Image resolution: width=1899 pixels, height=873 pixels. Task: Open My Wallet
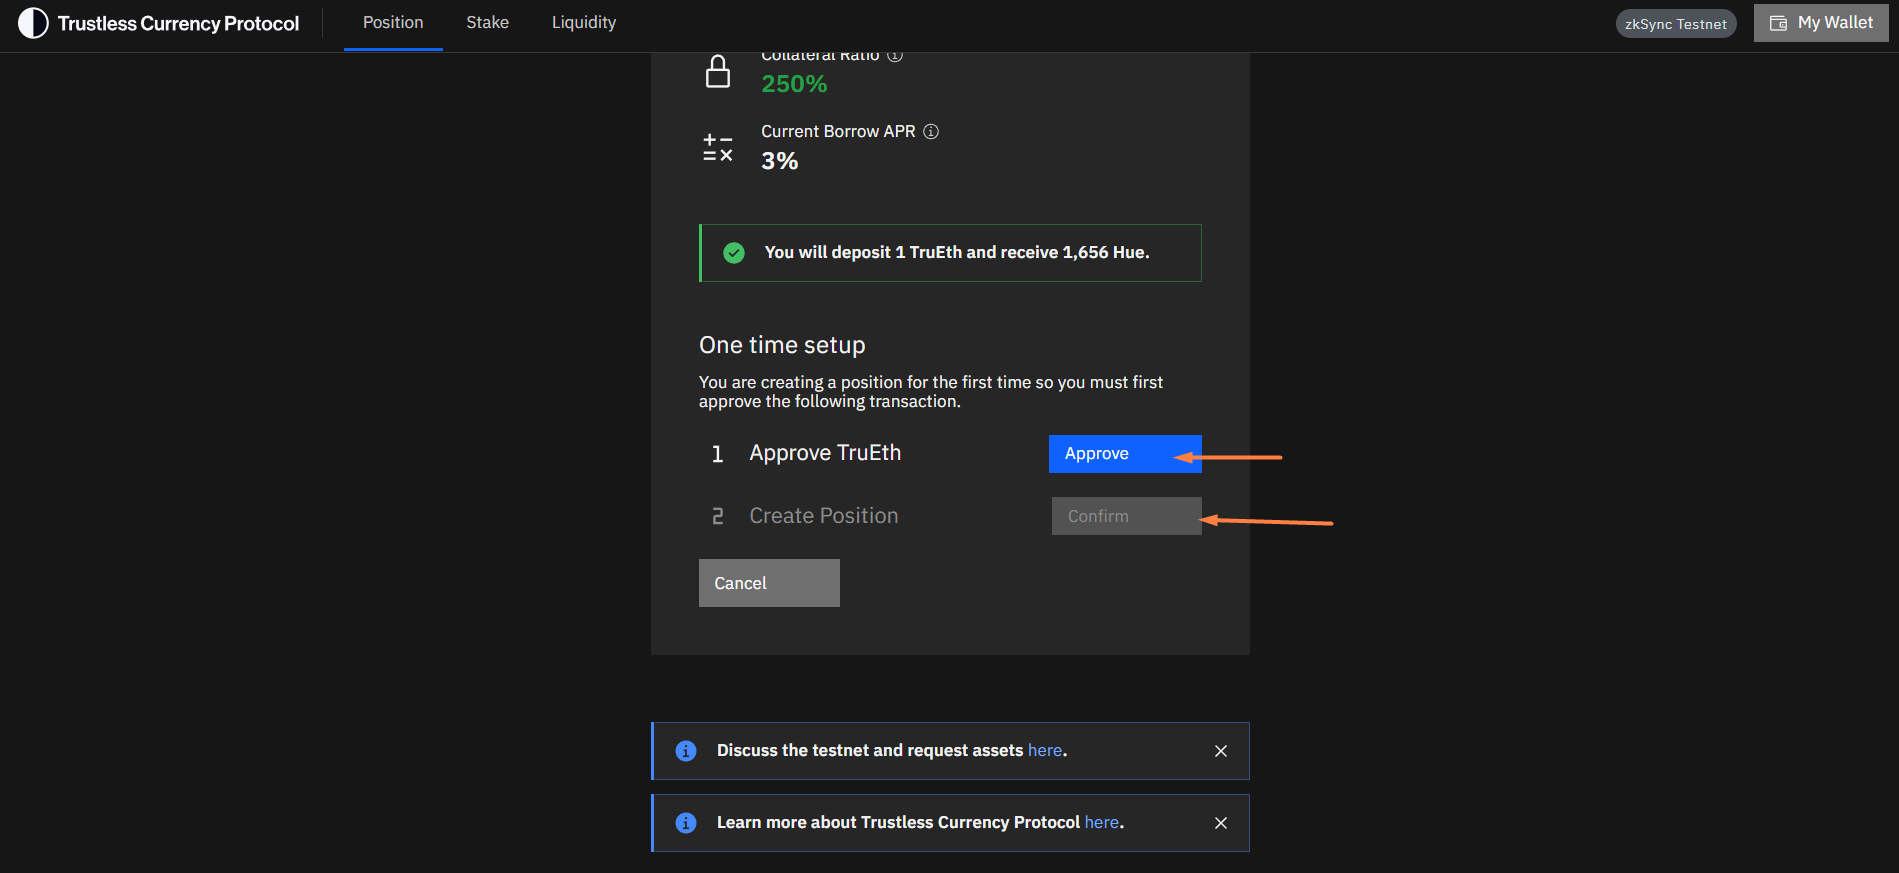1821,23
